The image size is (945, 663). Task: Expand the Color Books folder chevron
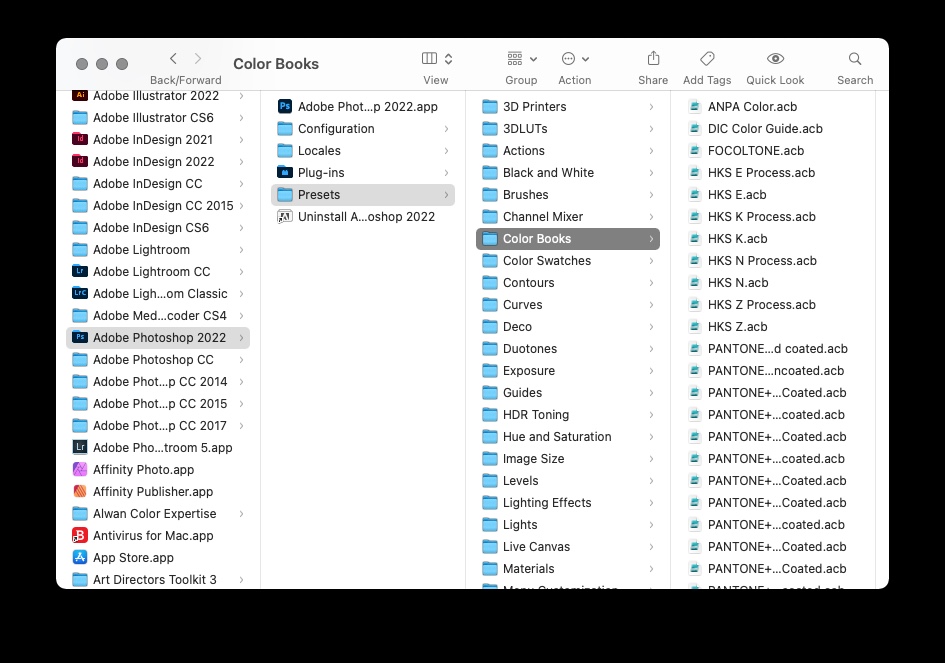651,239
